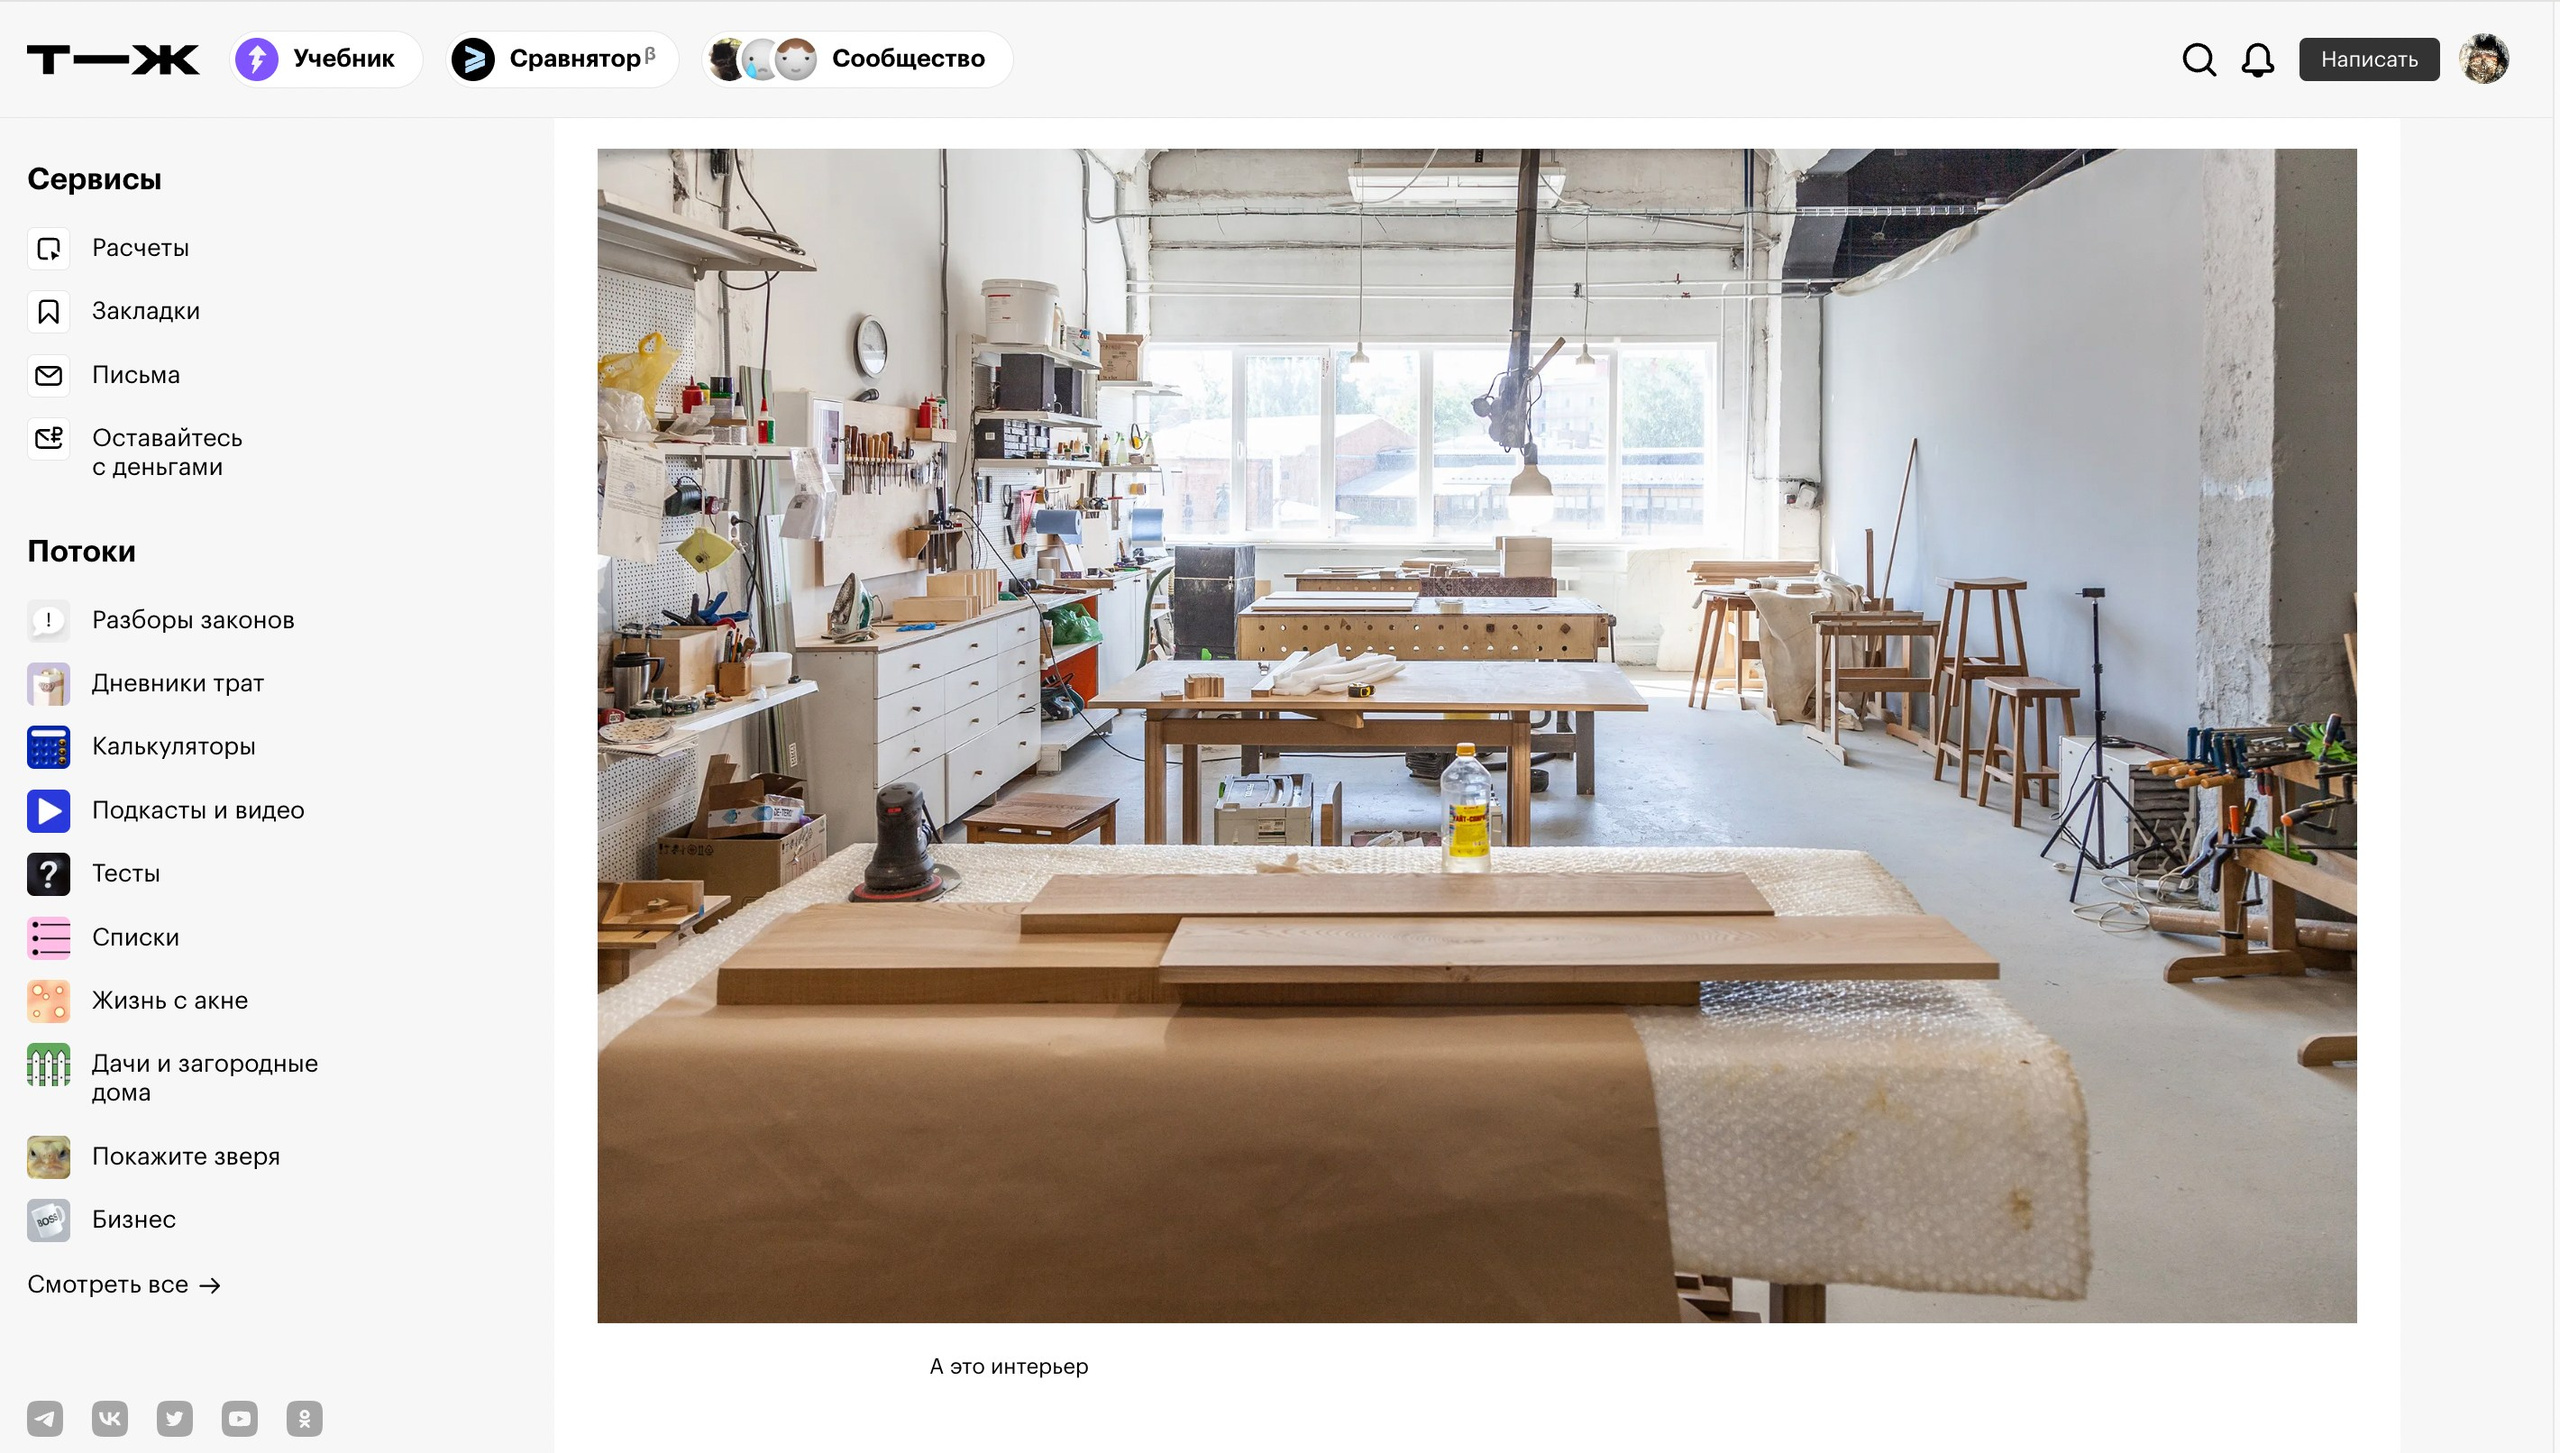Click the Telegram social icon

click(x=45, y=1418)
